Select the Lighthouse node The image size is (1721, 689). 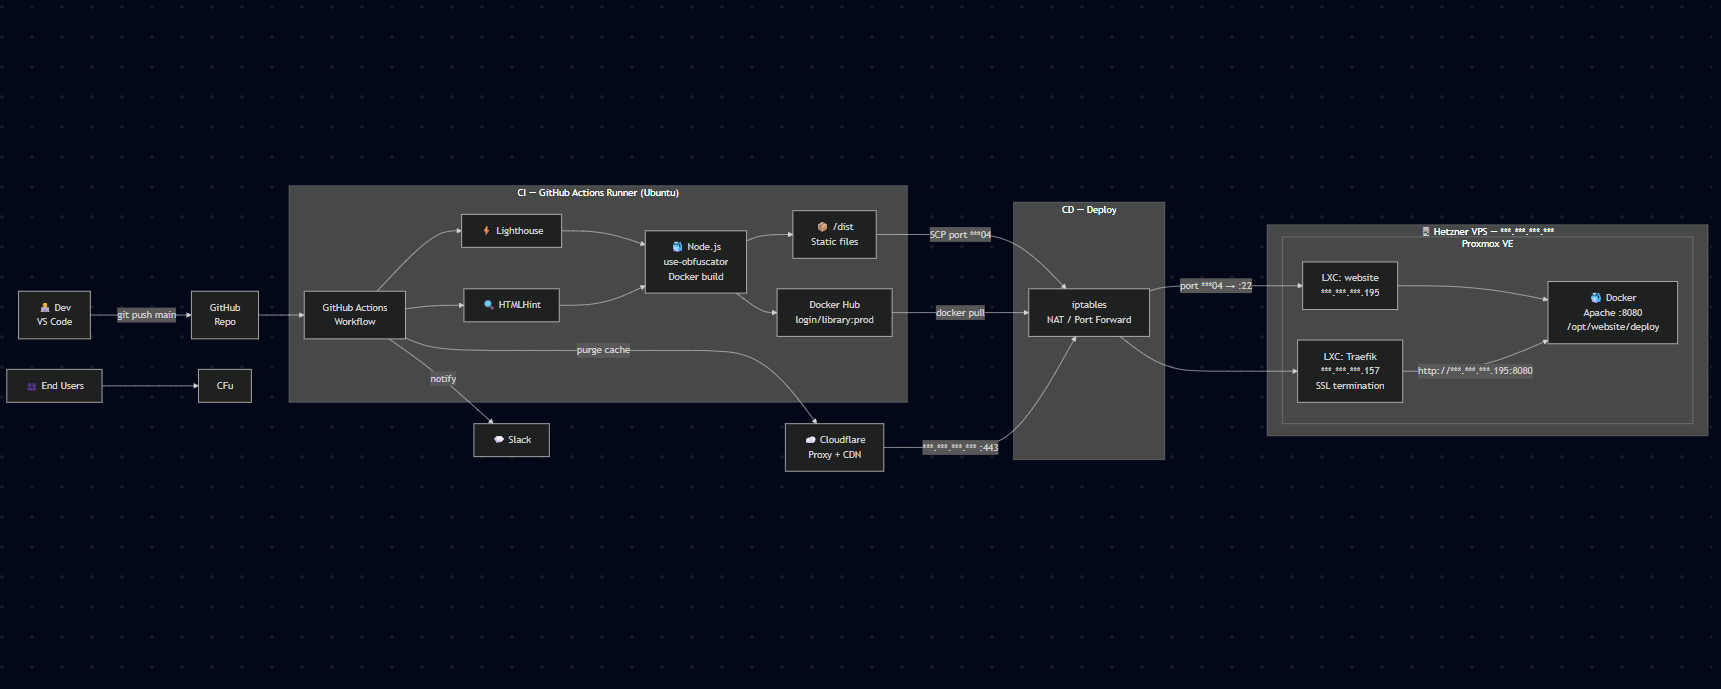511,231
